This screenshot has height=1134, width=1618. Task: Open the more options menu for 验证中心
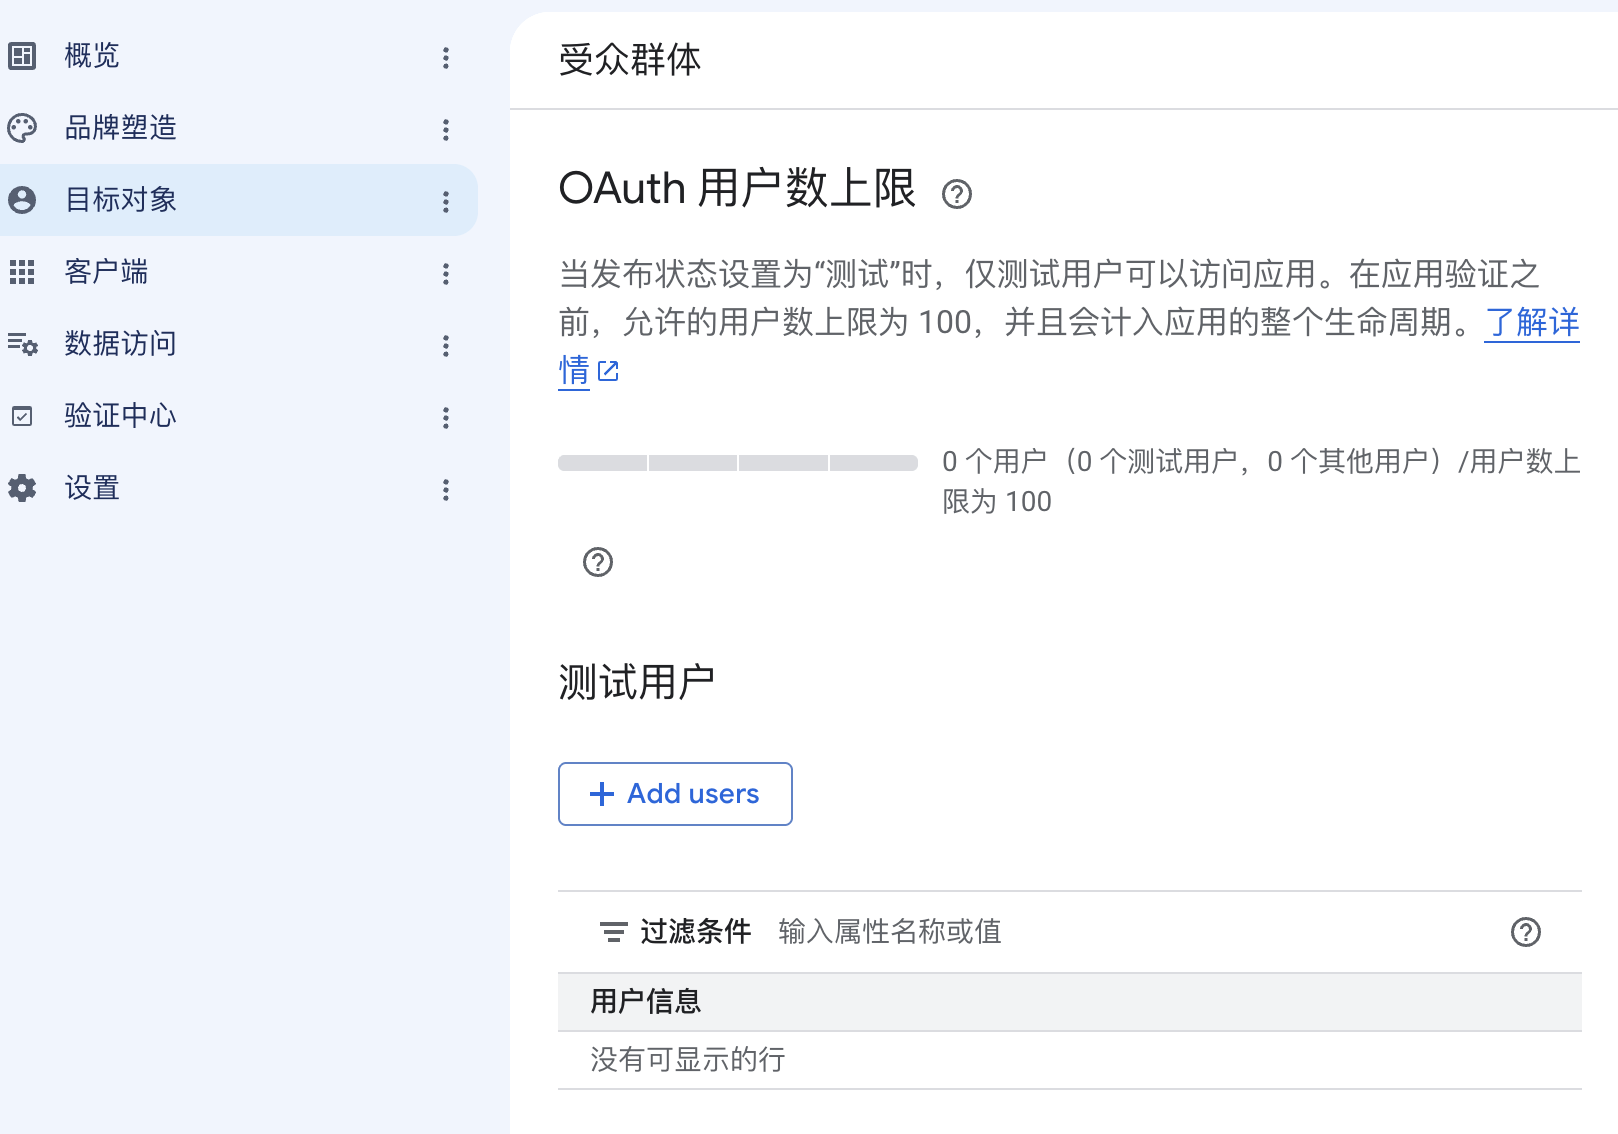446,417
